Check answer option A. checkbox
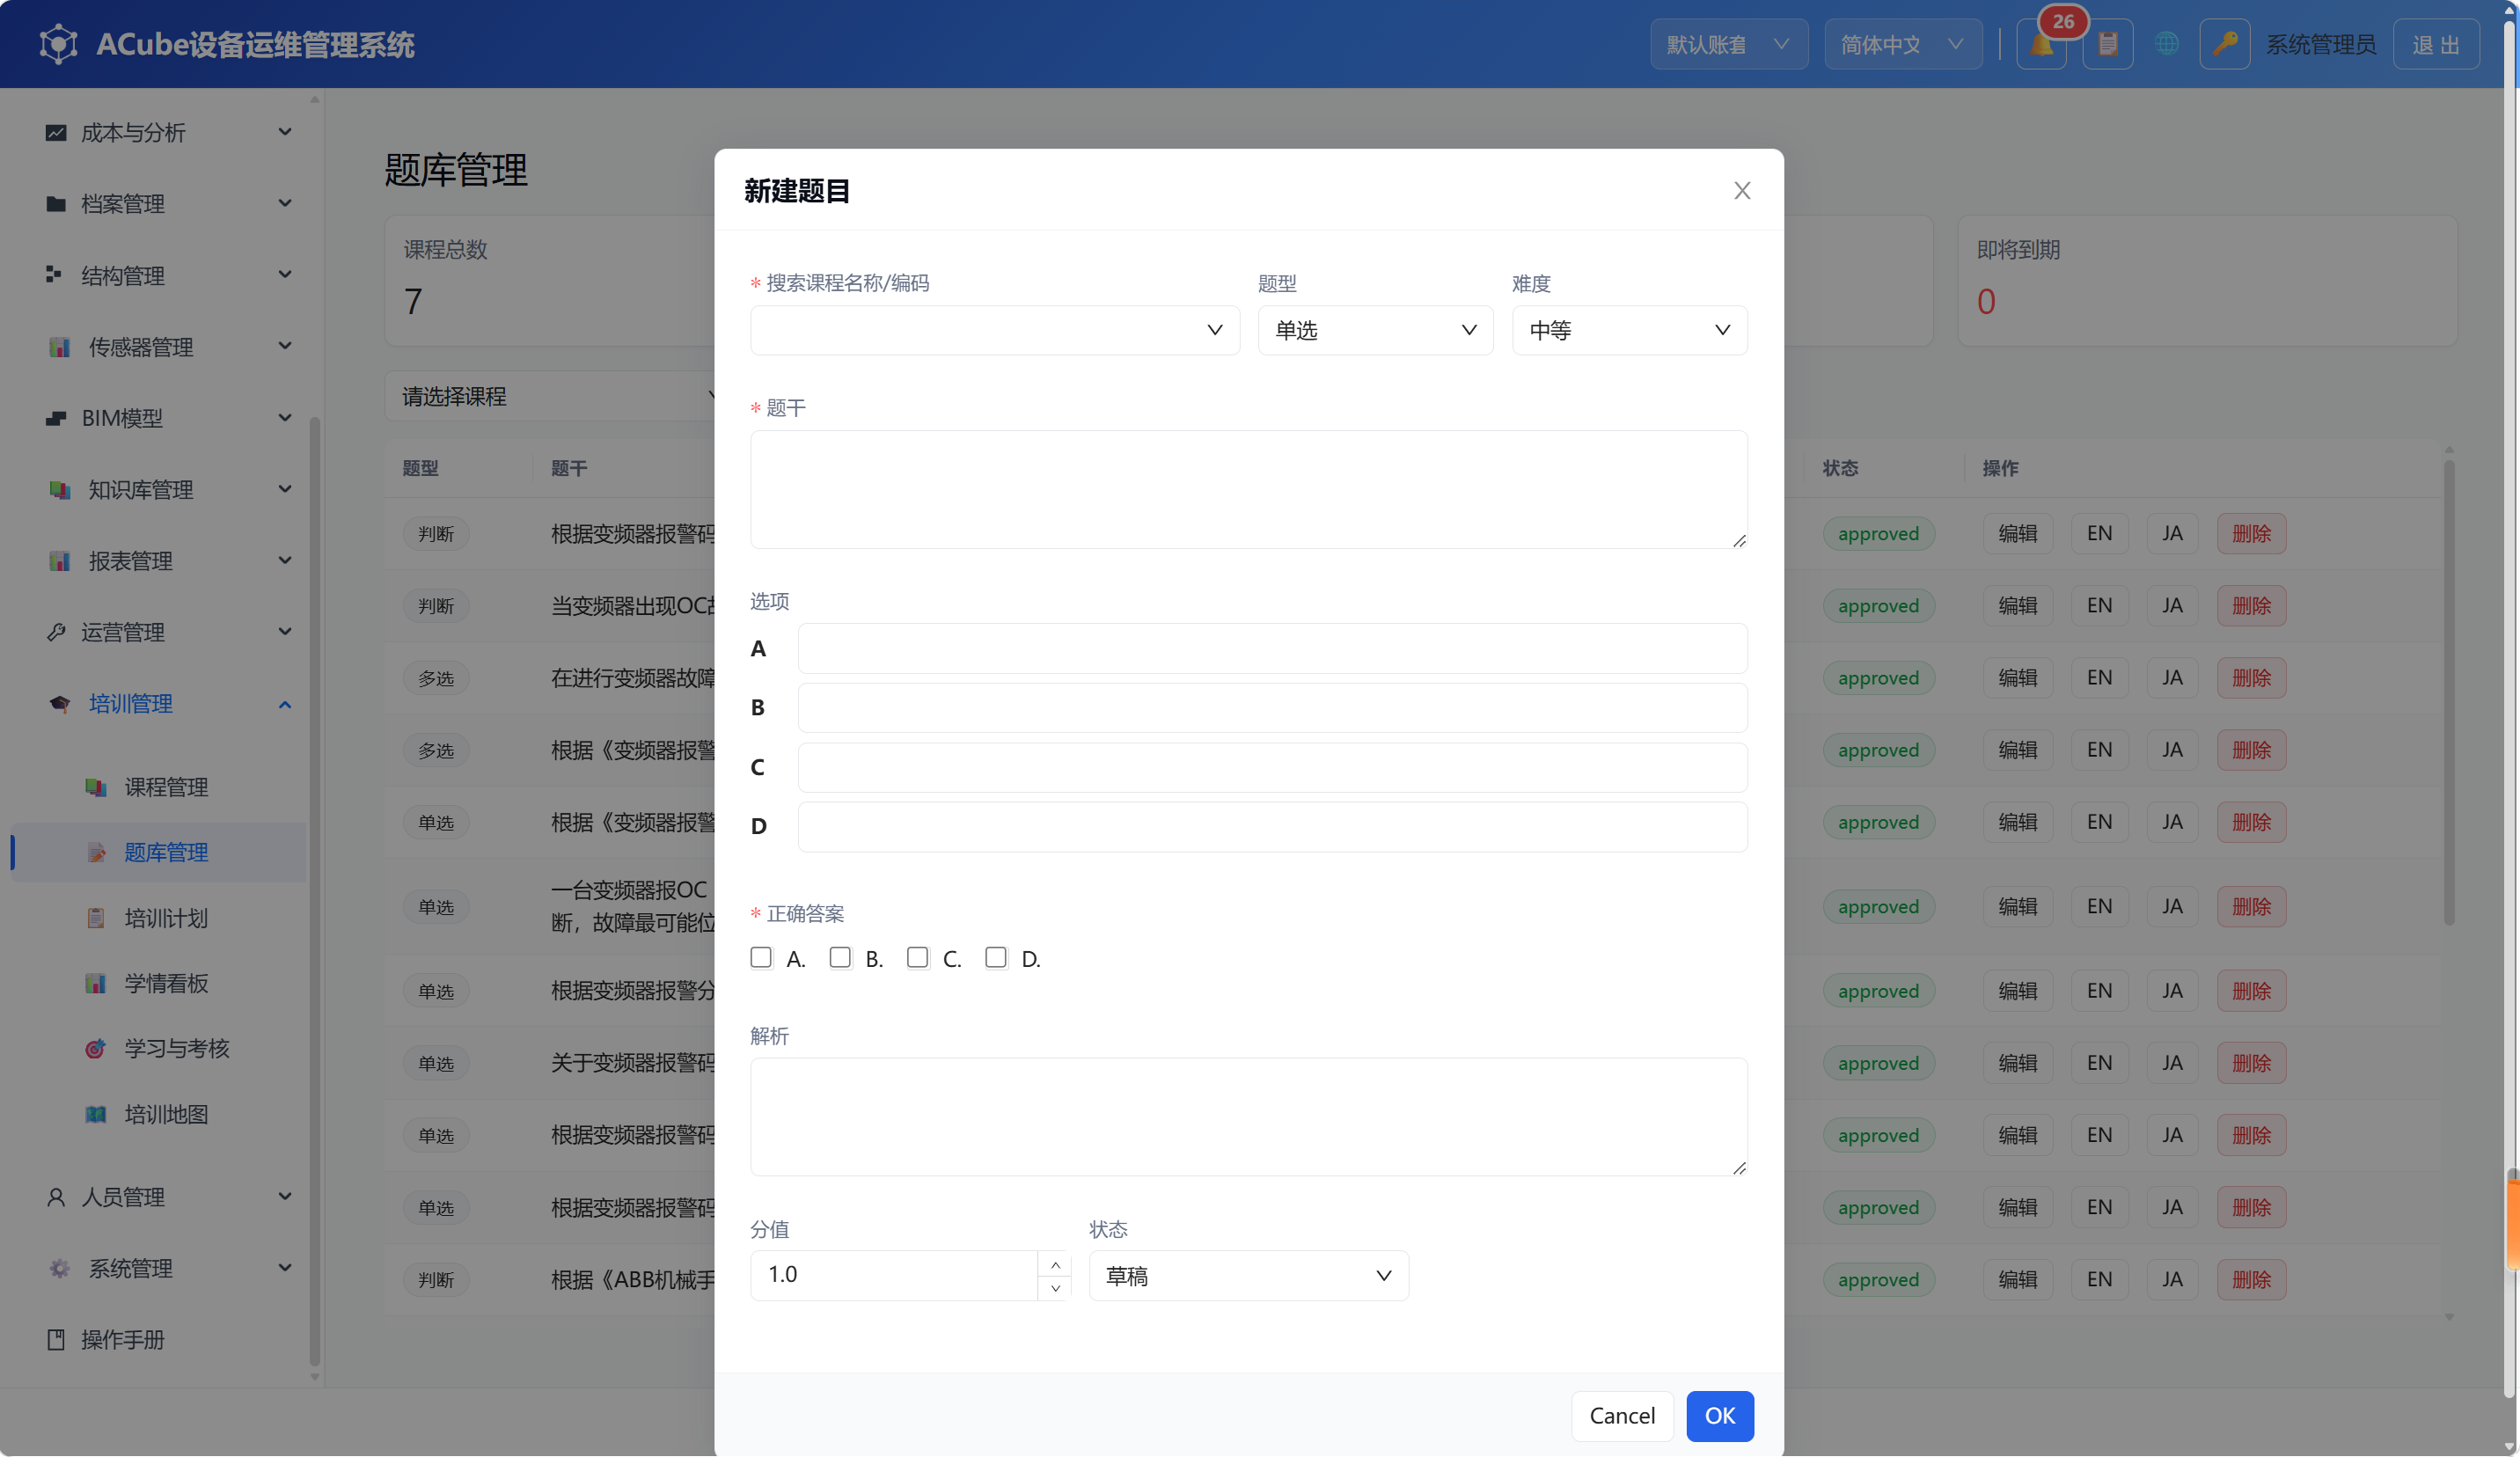Viewport: 2520px width, 1457px height. point(761,958)
